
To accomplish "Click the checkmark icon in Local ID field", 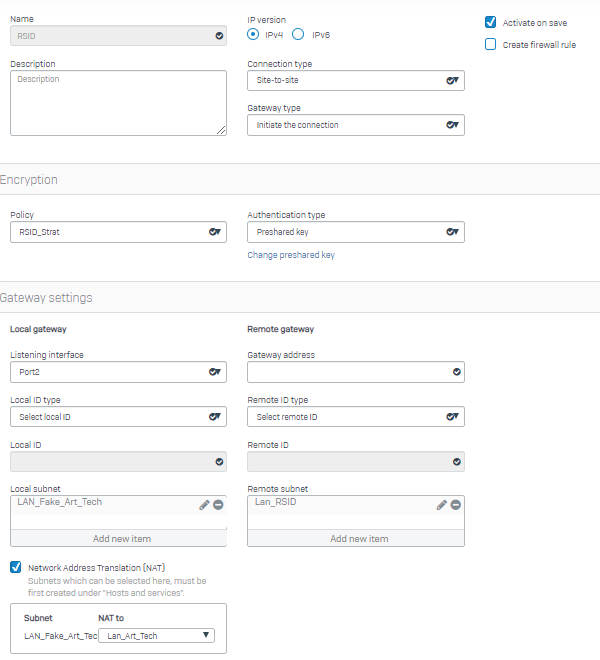I will (x=219, y=462).
